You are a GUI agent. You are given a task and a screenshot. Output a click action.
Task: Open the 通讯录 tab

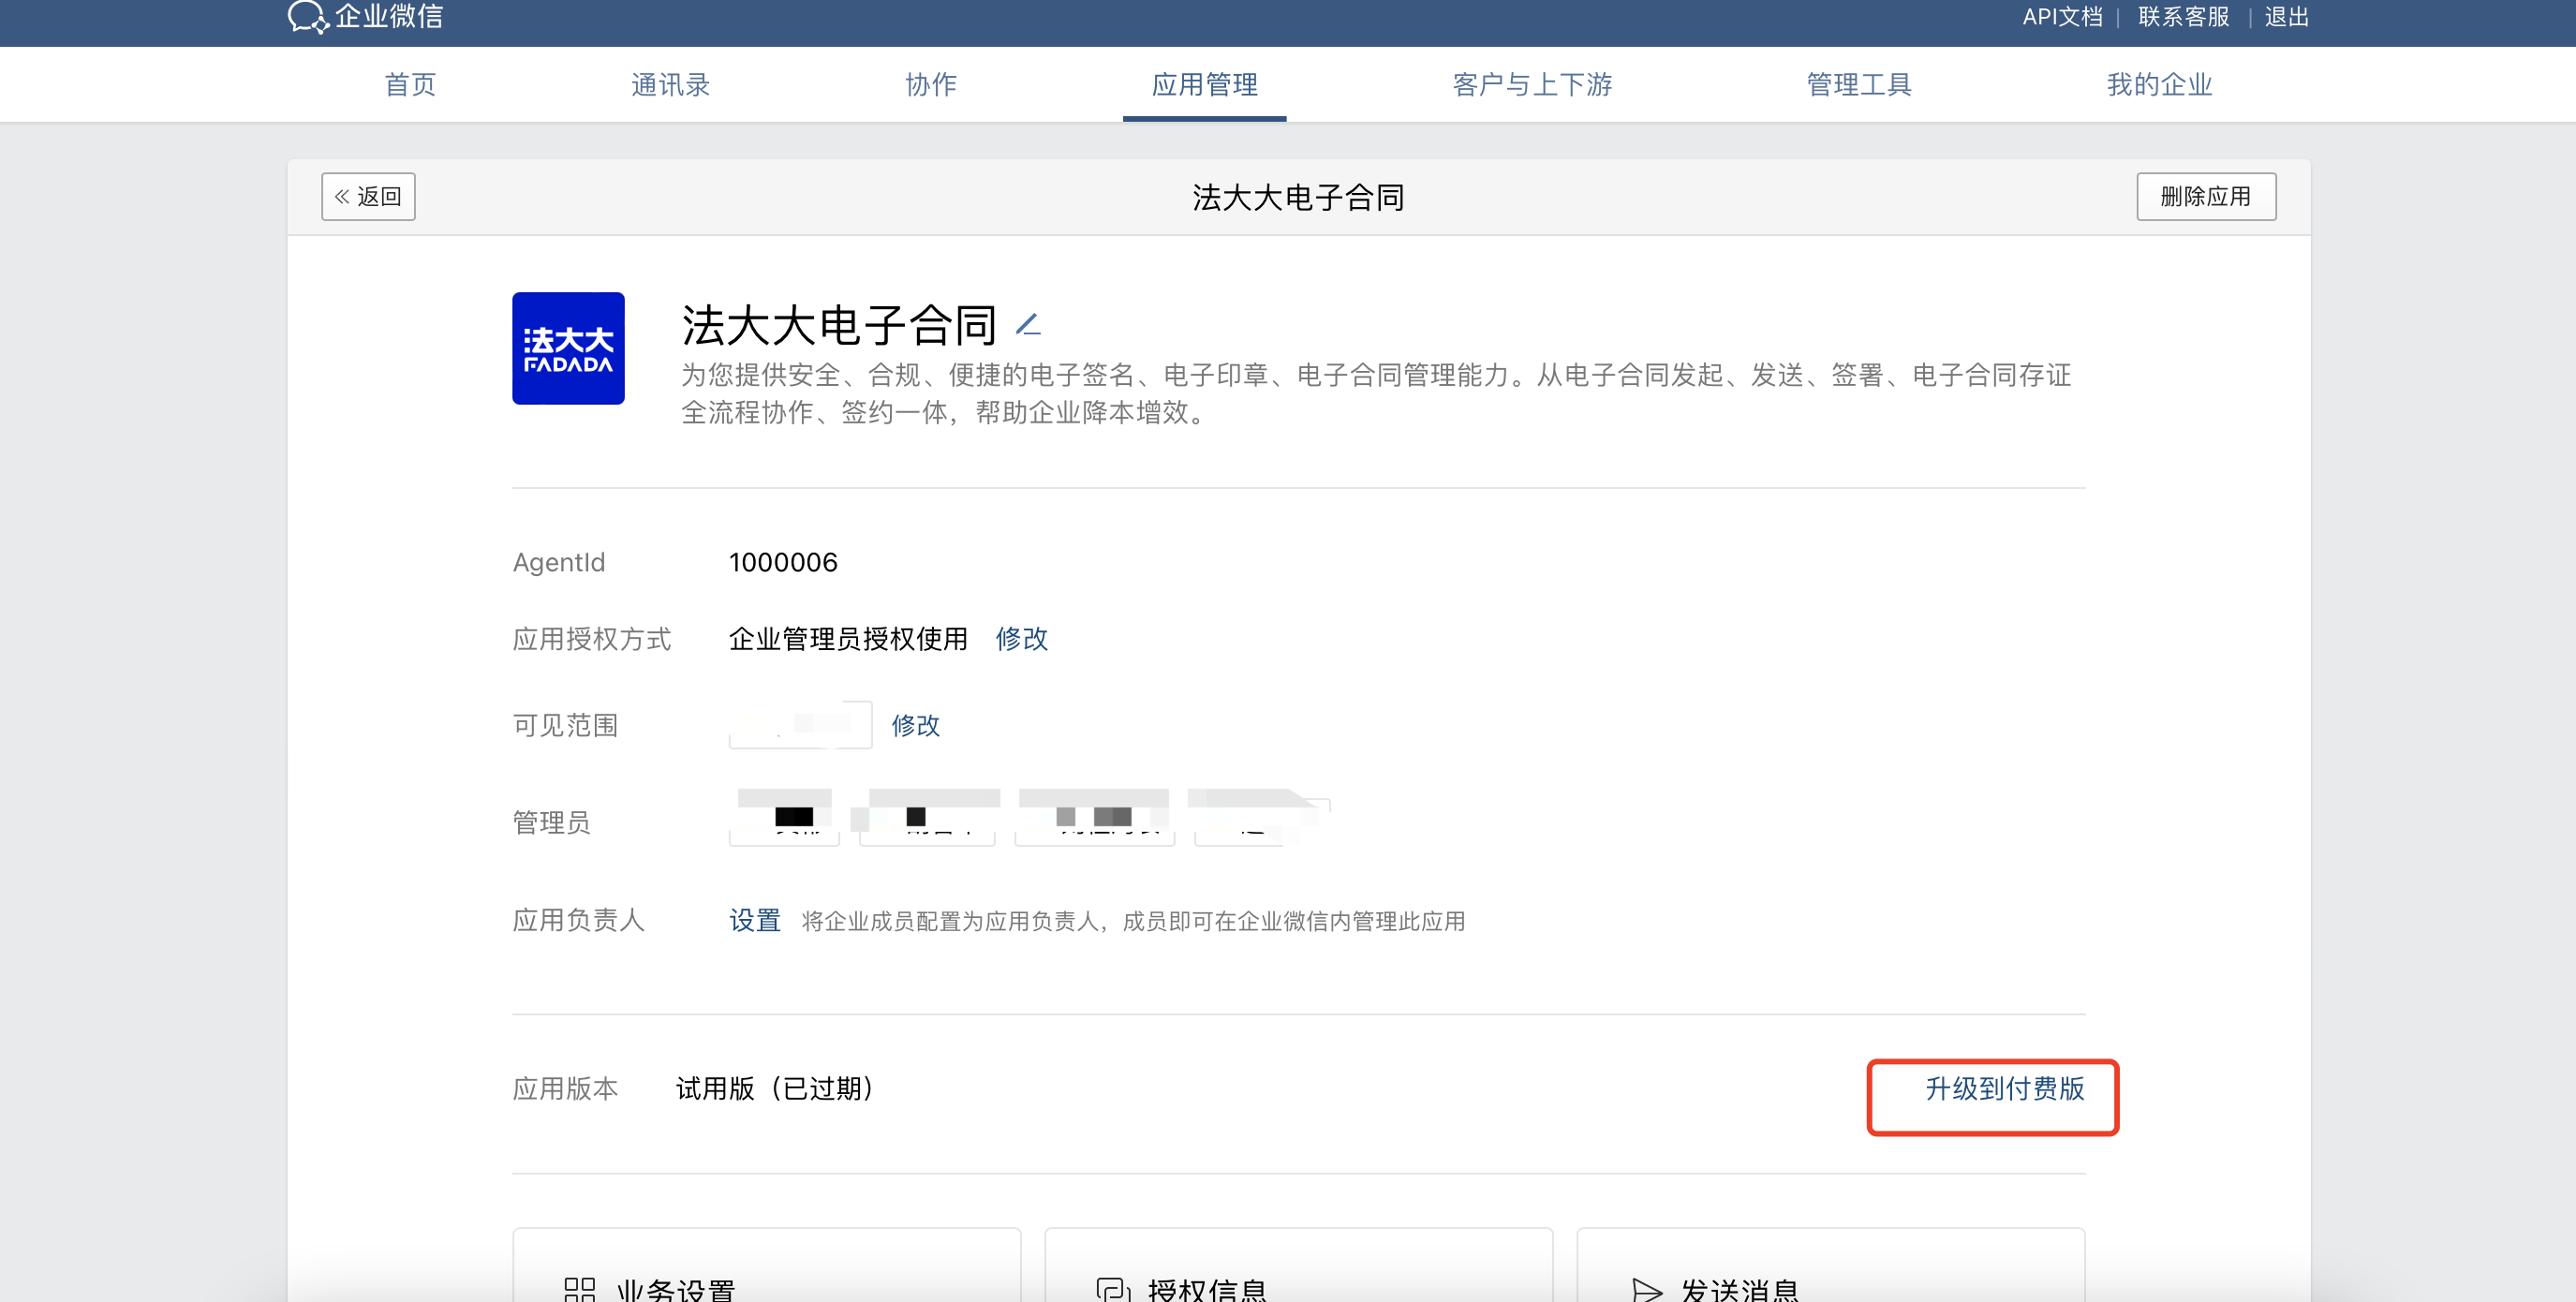pyautogui.click(x=670, y=85)
